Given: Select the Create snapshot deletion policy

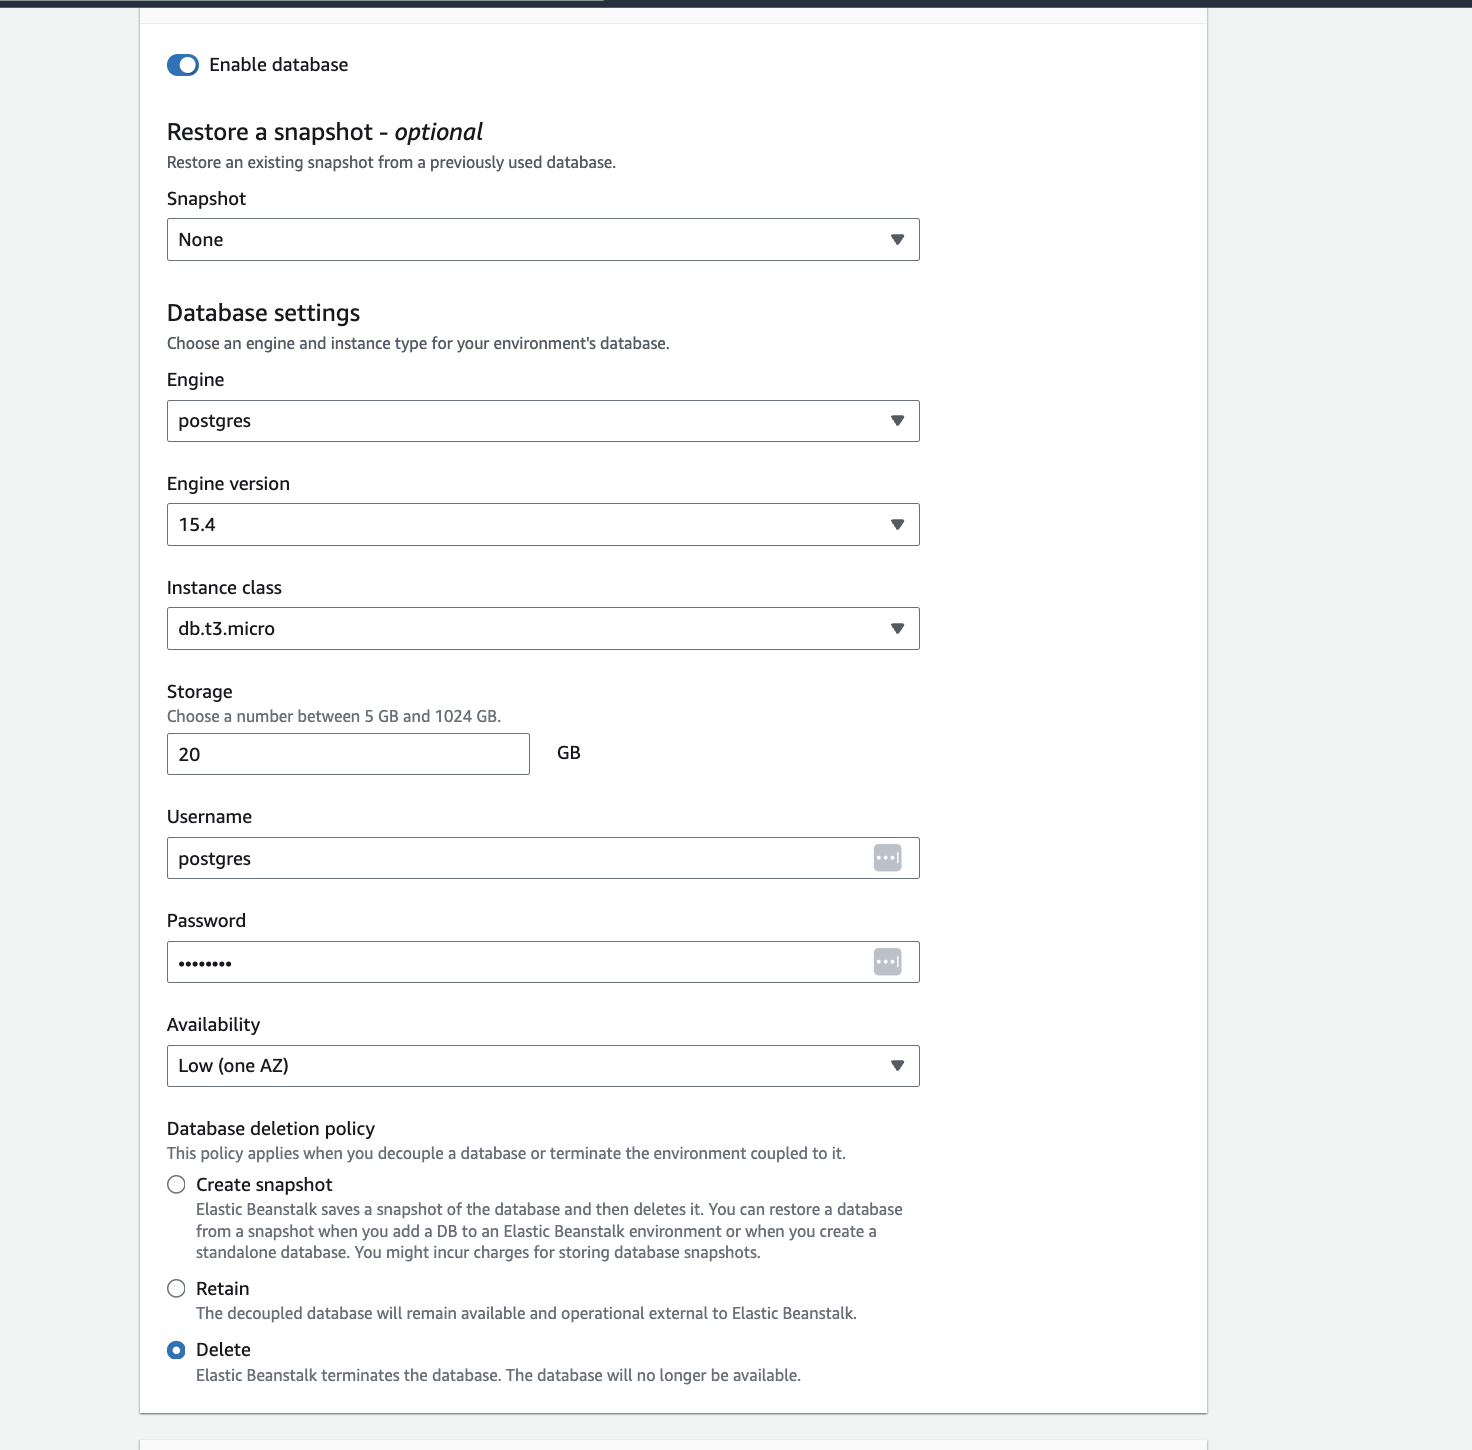Looking at the screenshot, I should pos(177,1185).
